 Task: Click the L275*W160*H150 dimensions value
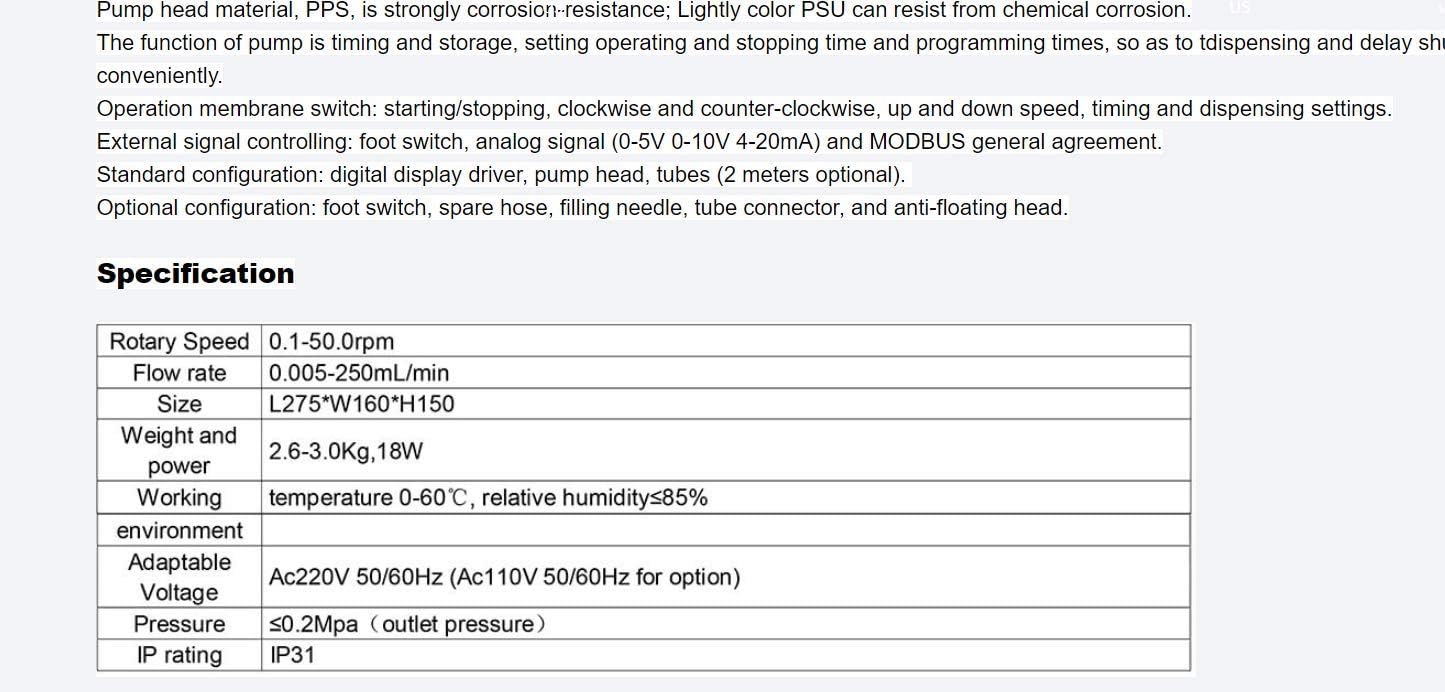coord(361,404)
